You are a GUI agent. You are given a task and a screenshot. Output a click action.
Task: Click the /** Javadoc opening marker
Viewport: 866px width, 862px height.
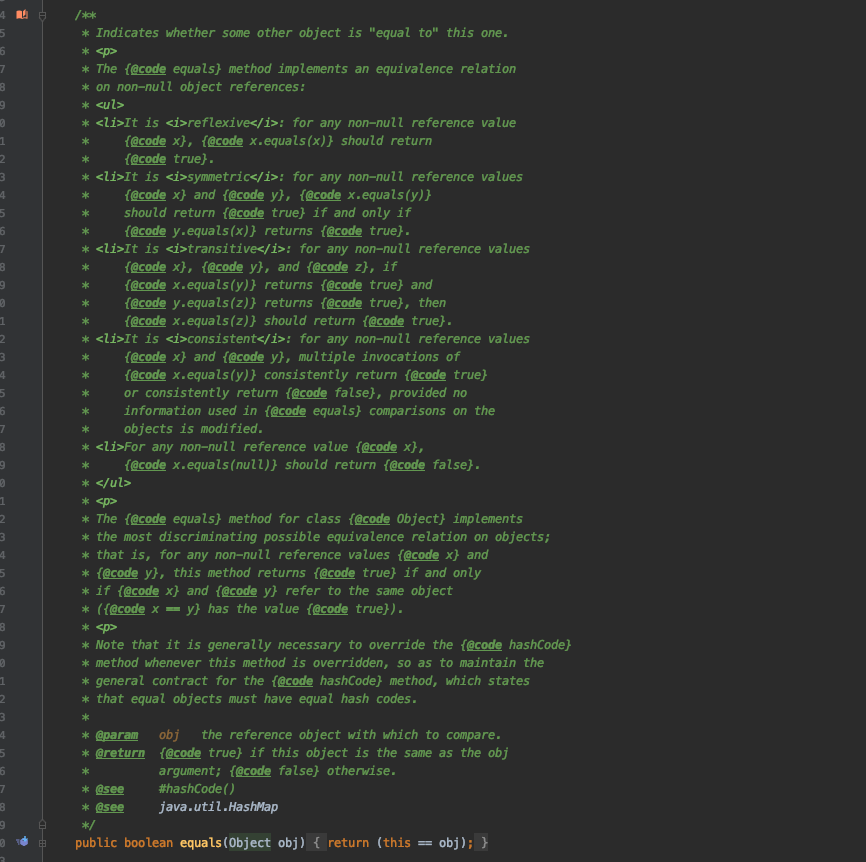pyautogui.click(x=86, y=15)
